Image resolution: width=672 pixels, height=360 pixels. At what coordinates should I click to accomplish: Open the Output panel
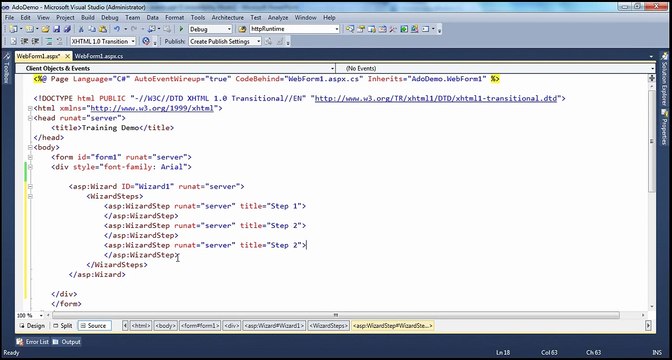pyautogui.click(x=66, y=342)
